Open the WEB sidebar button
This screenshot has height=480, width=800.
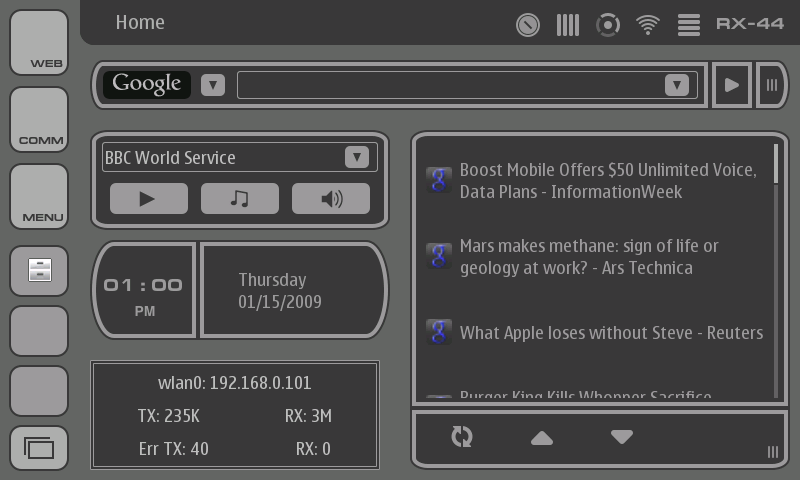(x=39, y=43)
